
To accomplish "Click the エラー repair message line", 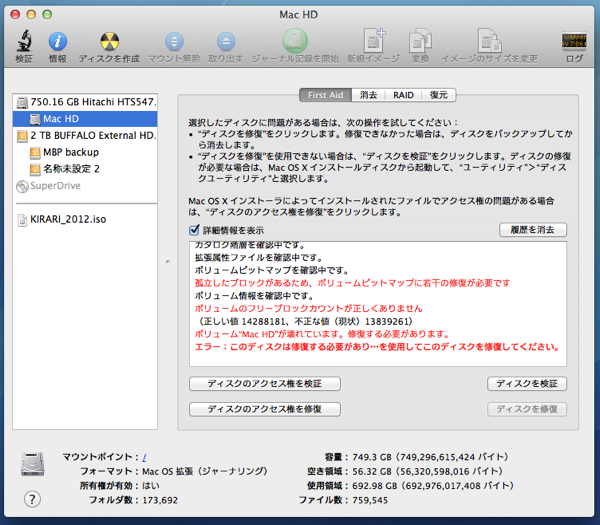I will coord(377,347).
